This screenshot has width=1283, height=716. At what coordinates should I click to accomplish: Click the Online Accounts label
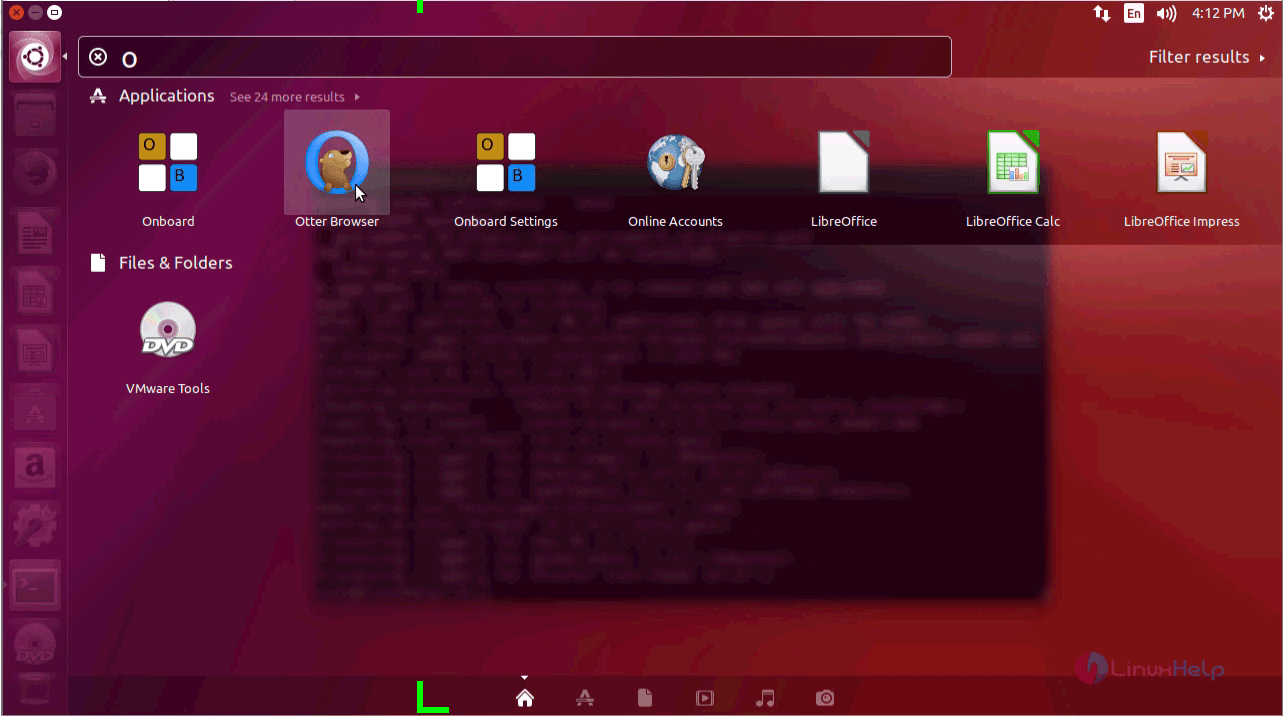675,221
